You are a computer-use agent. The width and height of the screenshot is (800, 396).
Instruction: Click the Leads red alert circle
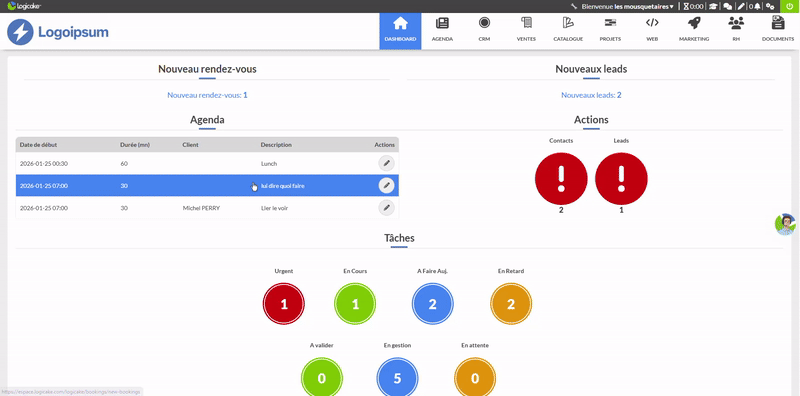(x=621, y=179)
